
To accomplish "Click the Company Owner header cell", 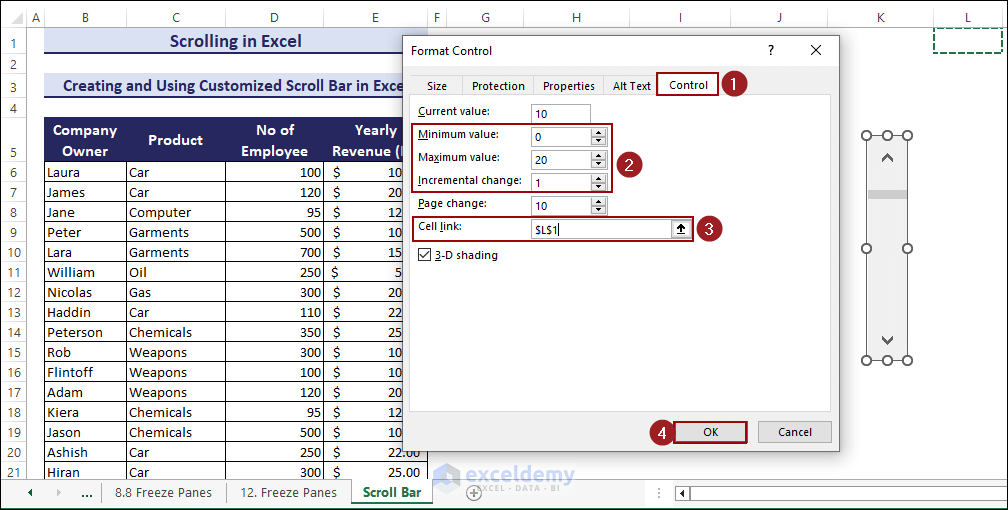I will [x=85, y=140].
